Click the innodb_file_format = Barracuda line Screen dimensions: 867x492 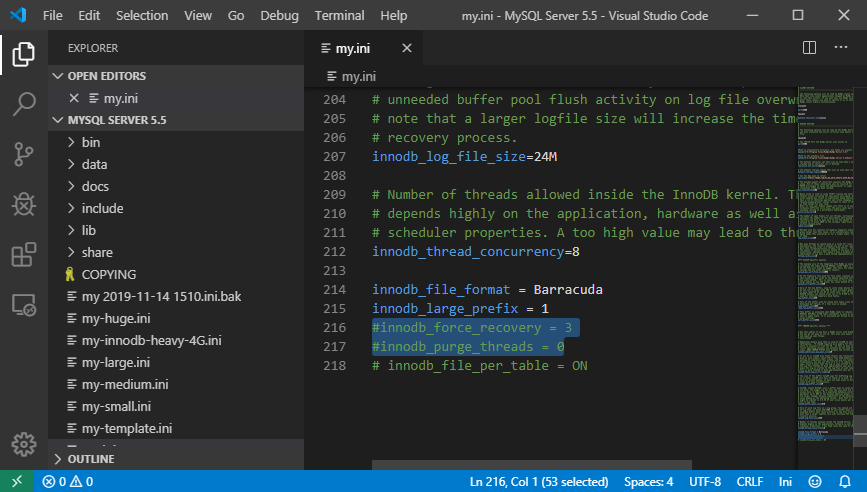click(487, 289)
